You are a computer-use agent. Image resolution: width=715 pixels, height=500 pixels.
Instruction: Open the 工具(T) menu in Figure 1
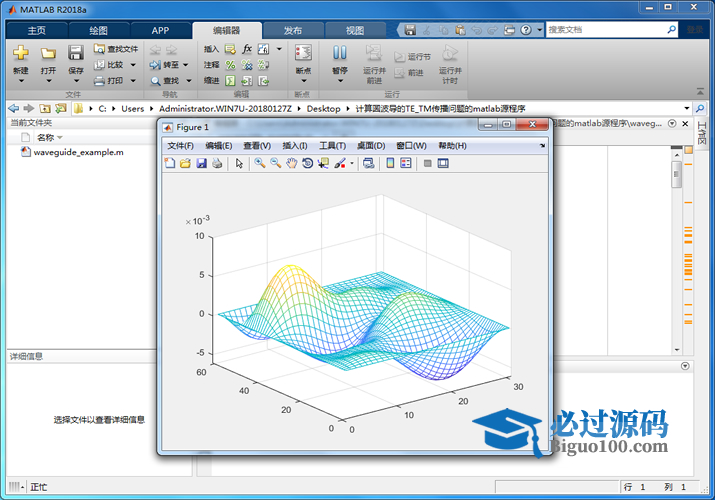pos(332,146)
